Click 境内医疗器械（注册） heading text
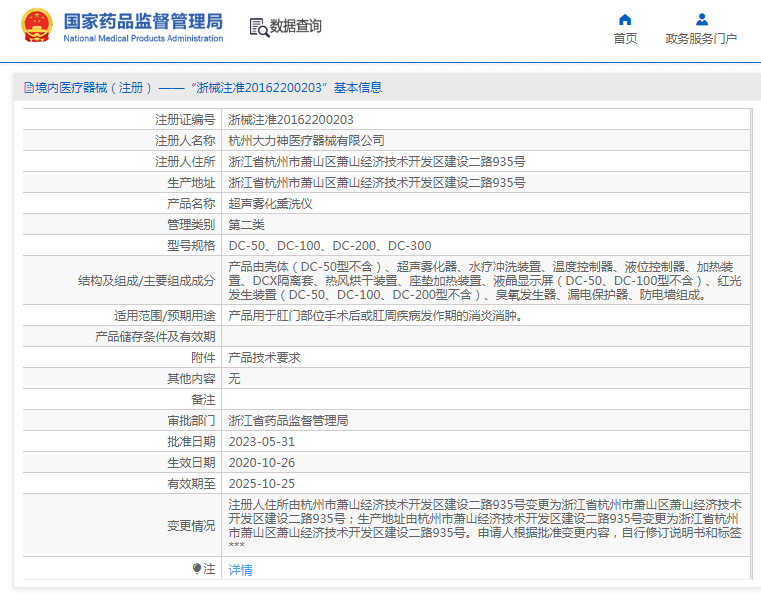This screenshot has height=594, width=761. [93, 88]
